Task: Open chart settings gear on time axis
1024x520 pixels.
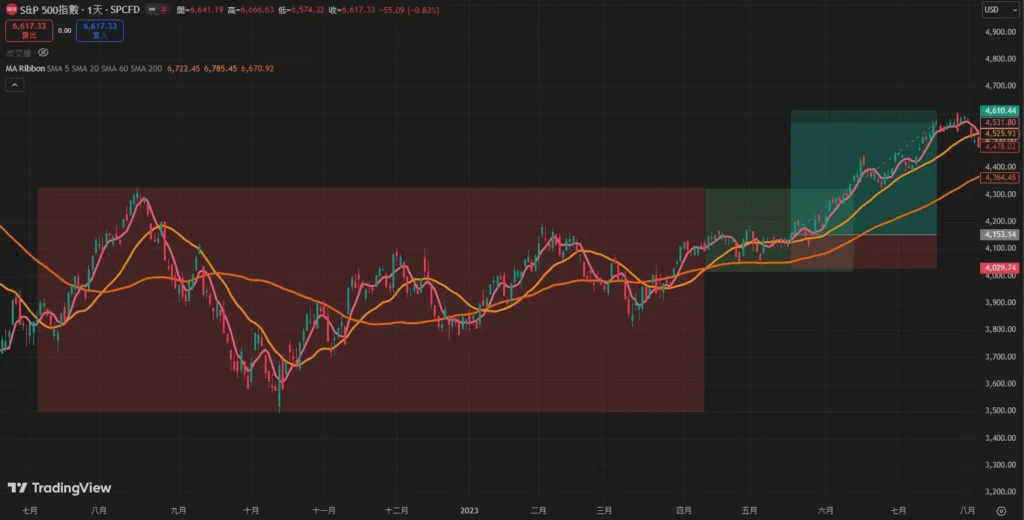Action: tap(1001, 510)
